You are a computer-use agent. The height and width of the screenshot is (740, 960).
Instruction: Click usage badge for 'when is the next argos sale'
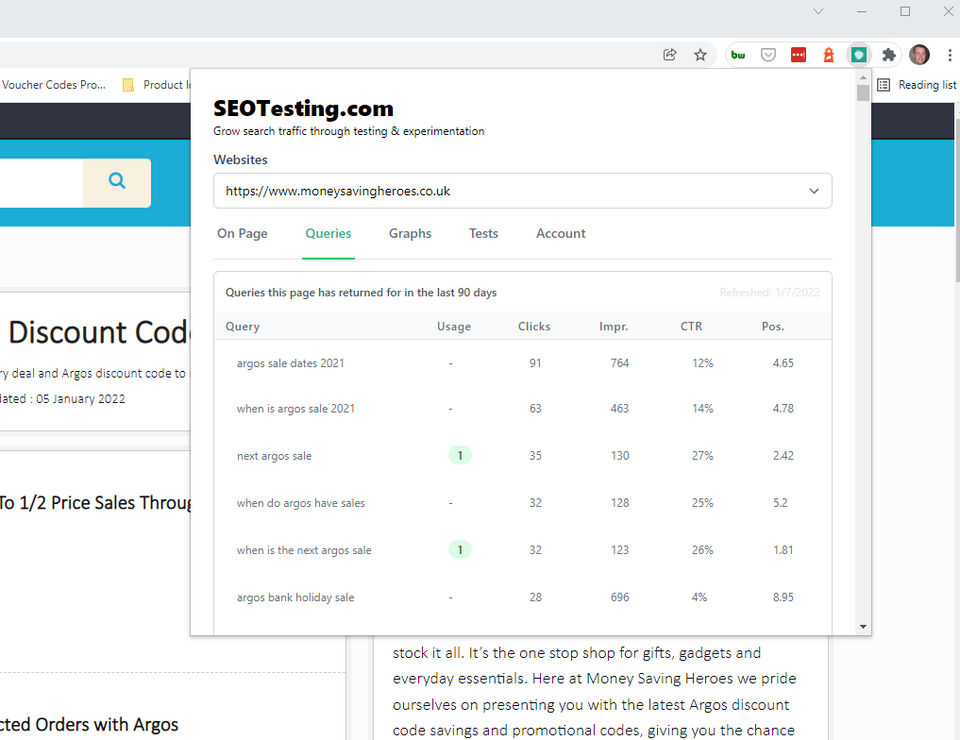tap(460, 550)
